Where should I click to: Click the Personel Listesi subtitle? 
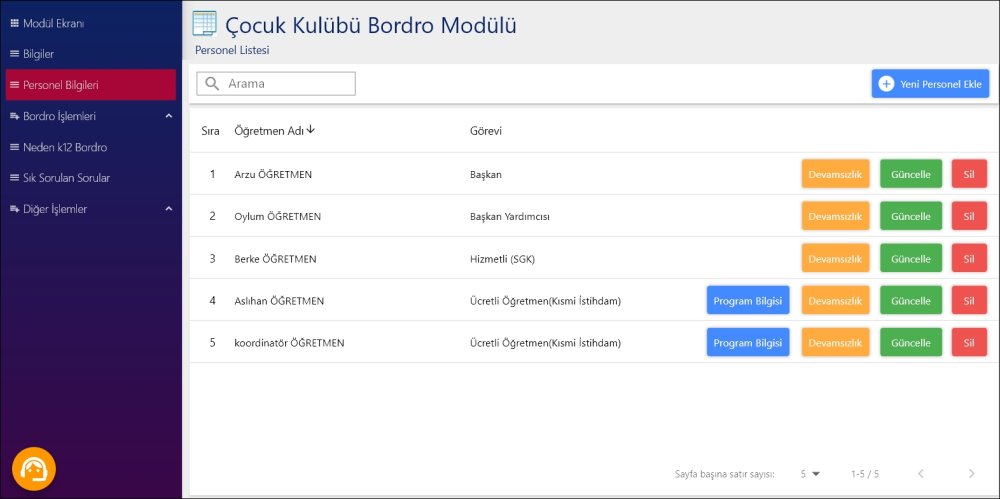tap(232, 50)
